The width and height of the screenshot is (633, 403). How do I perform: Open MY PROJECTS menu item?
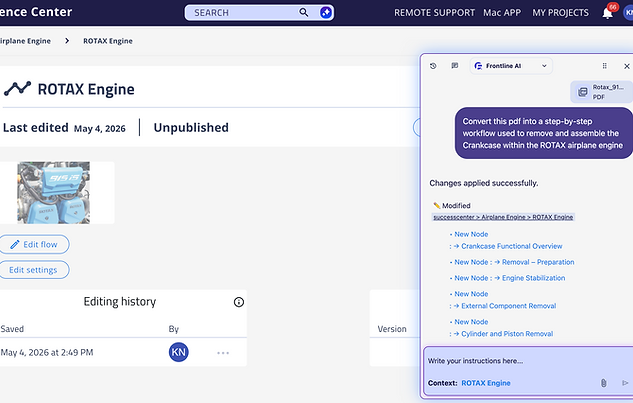point(560,13)
